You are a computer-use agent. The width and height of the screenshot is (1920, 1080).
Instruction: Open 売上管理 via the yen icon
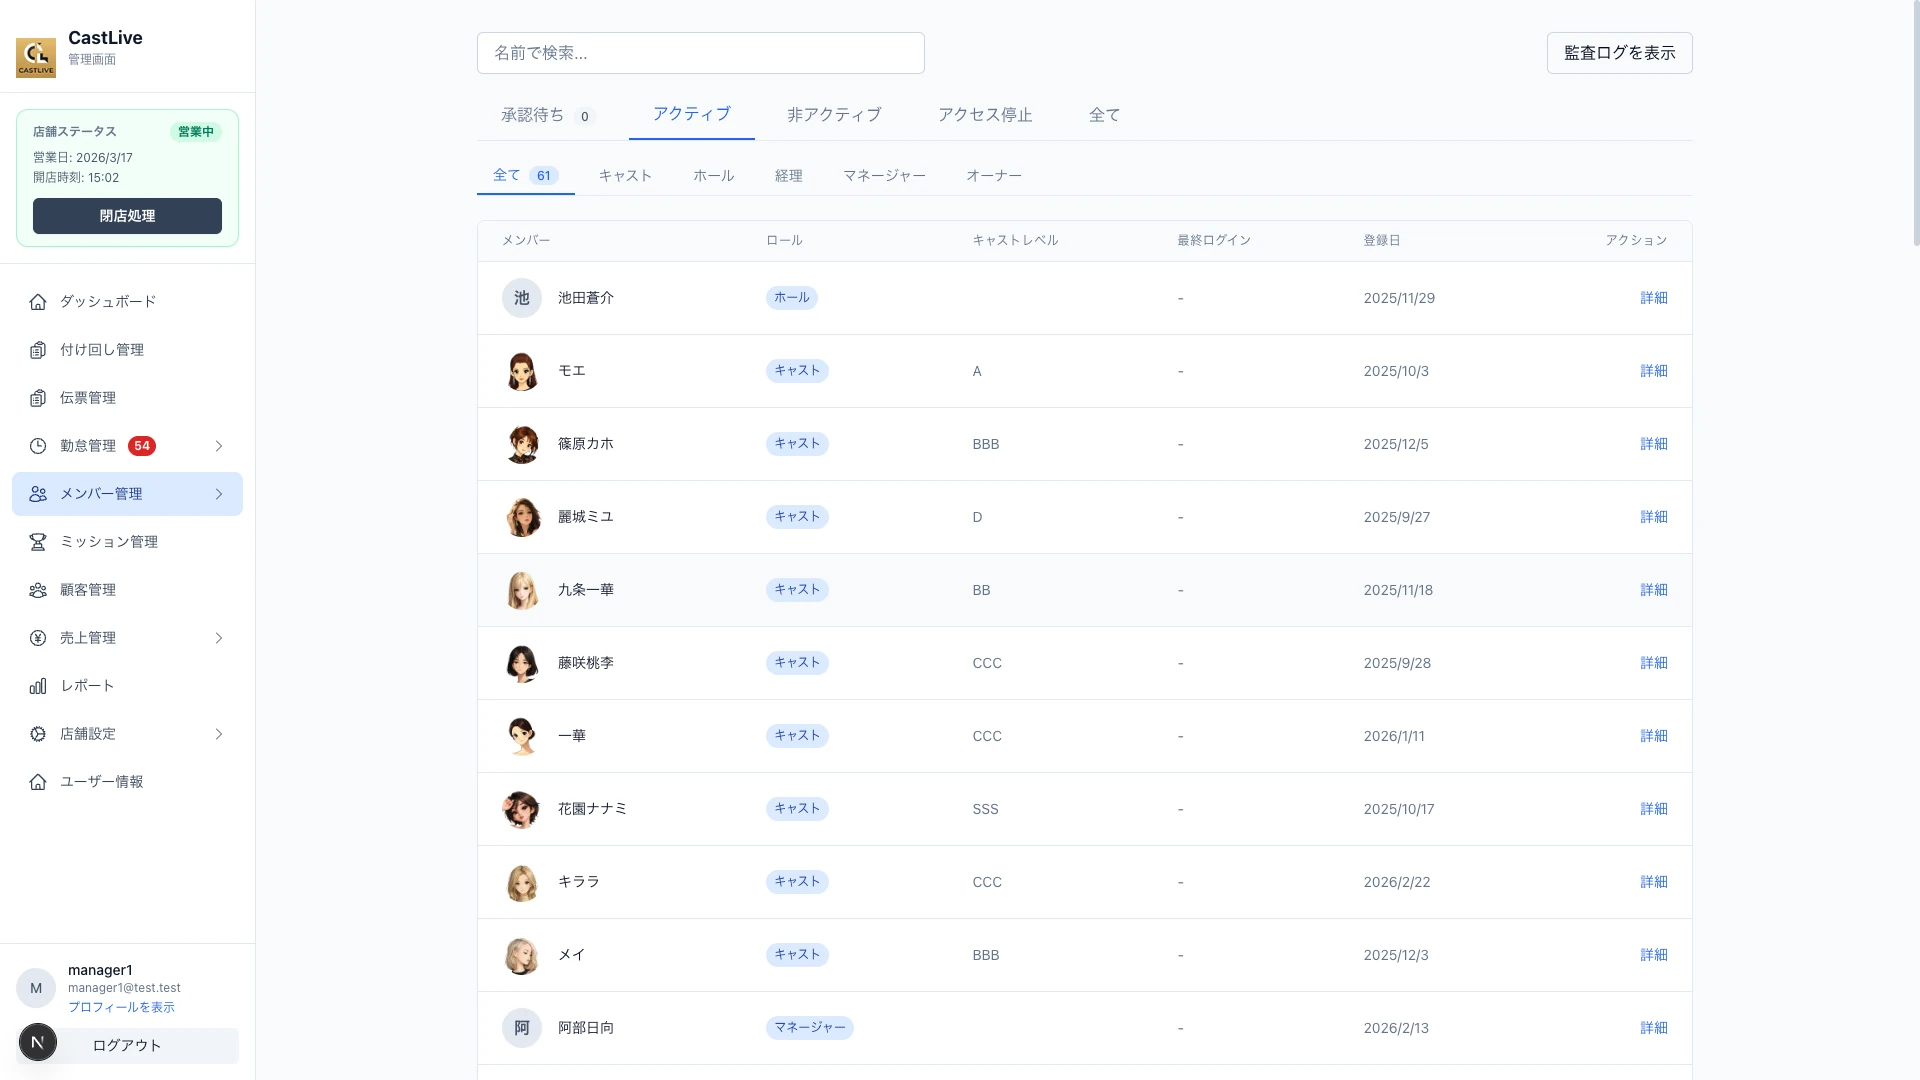(38, 637)
